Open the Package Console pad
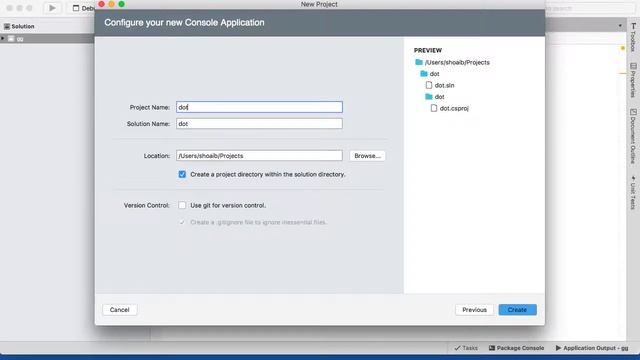The image size is (640, 360). pos(516,348)
